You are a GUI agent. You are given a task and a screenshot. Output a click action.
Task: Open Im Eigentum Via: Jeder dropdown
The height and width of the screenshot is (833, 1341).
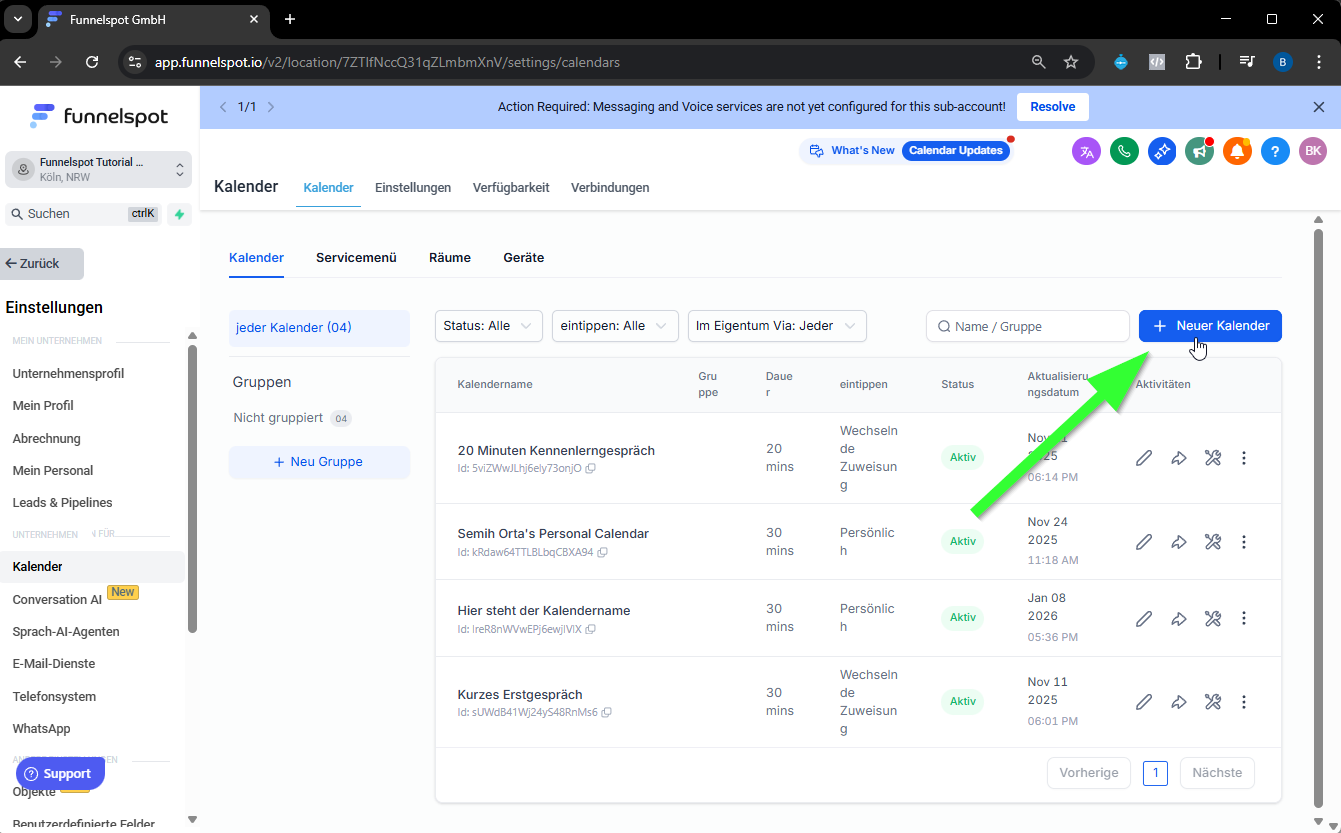[776, 326]
